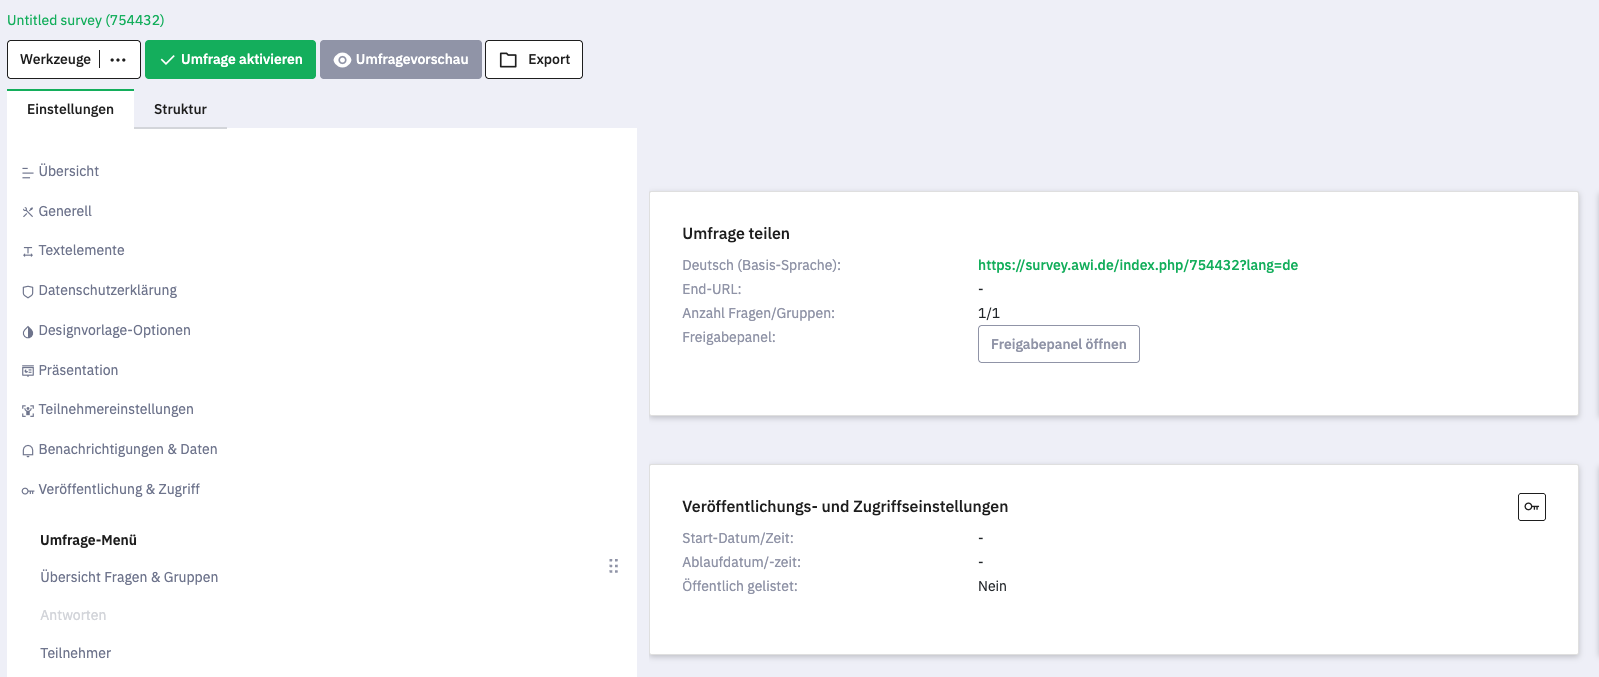Click the key icon in publication settings panel
Screen dimensions: 1599x677
(x=1531, y=507)
